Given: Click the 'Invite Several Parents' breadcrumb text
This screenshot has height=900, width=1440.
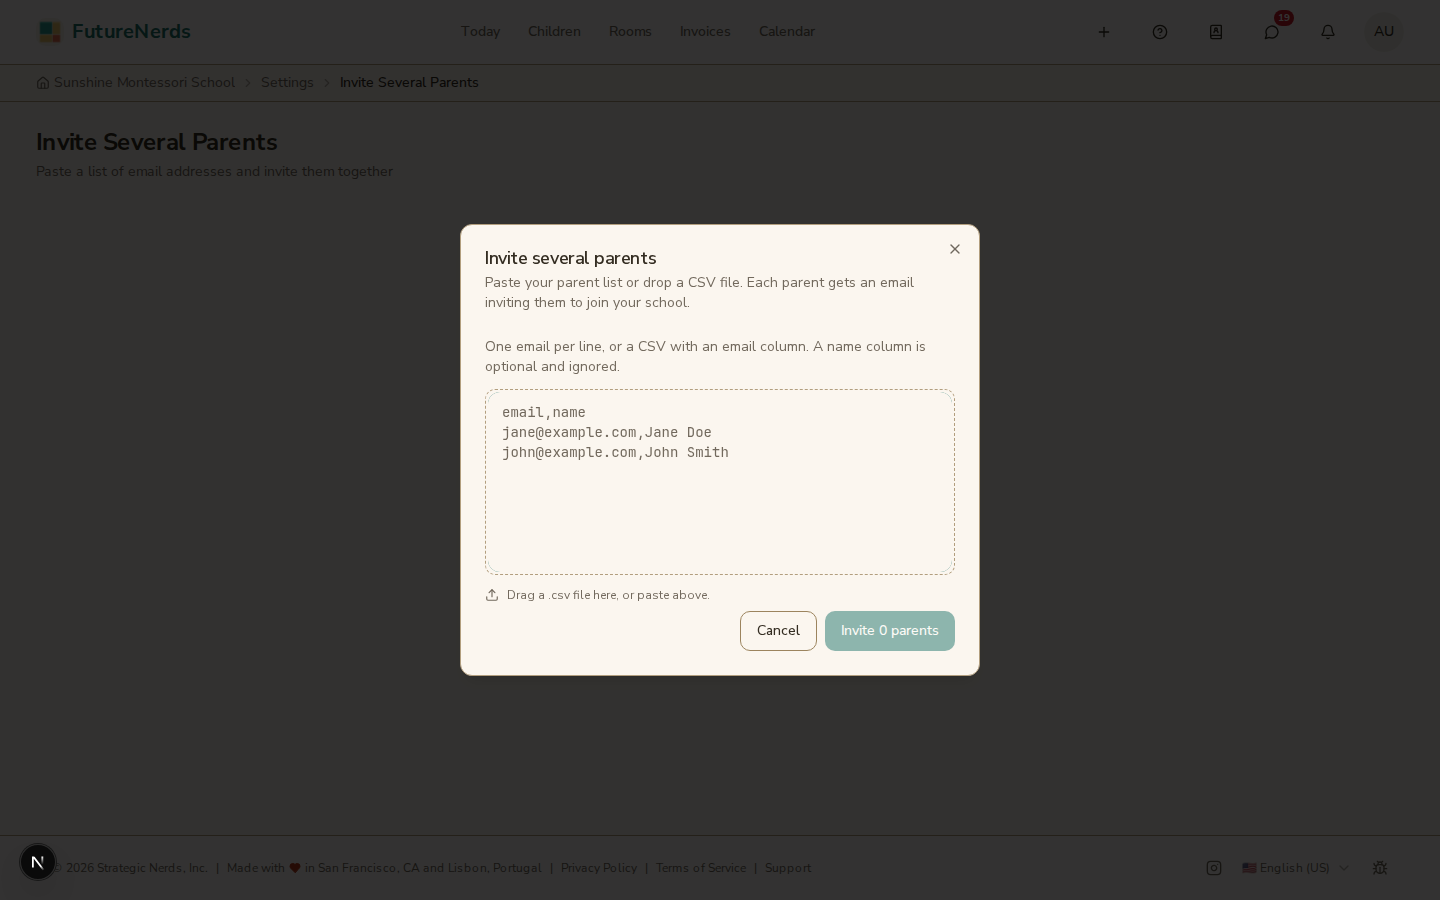Looking at the screenshot, I should coord(409,83).
